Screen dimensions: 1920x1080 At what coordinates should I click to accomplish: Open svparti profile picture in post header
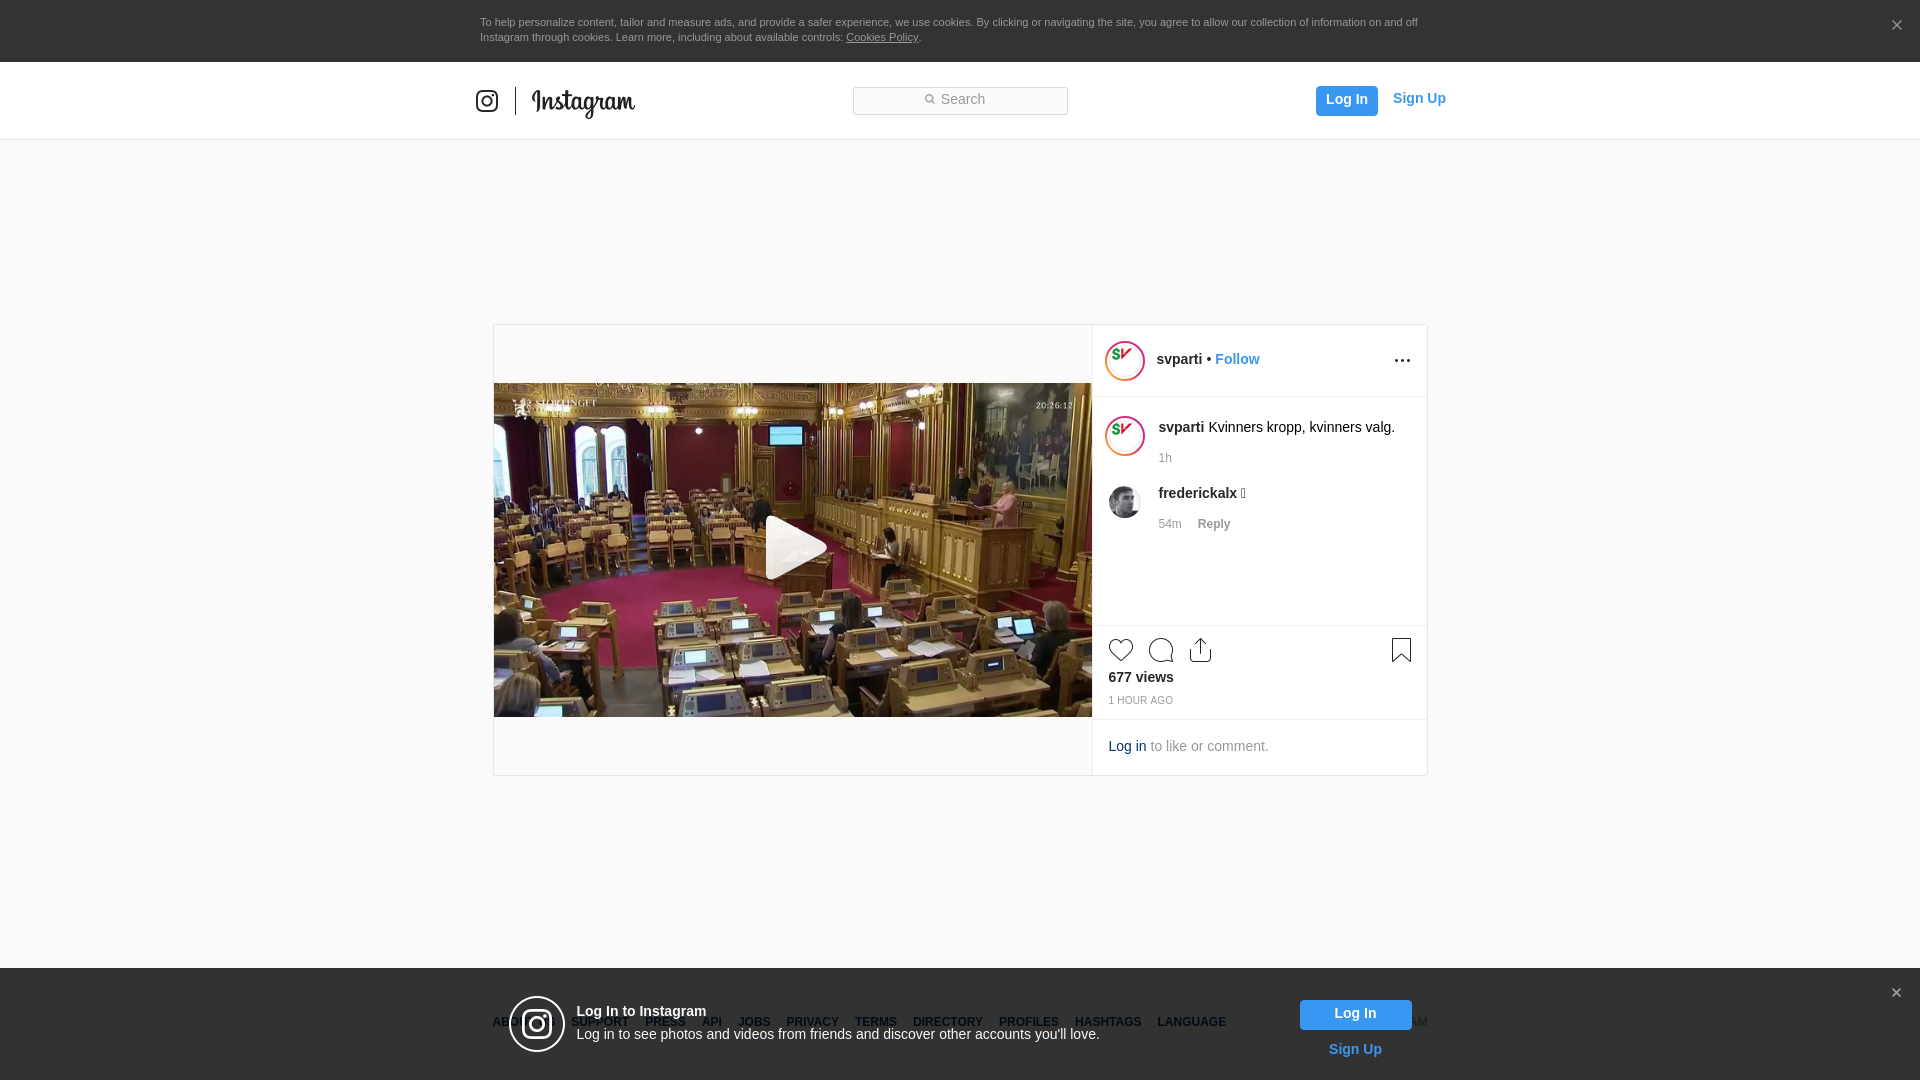point(1125,361)
